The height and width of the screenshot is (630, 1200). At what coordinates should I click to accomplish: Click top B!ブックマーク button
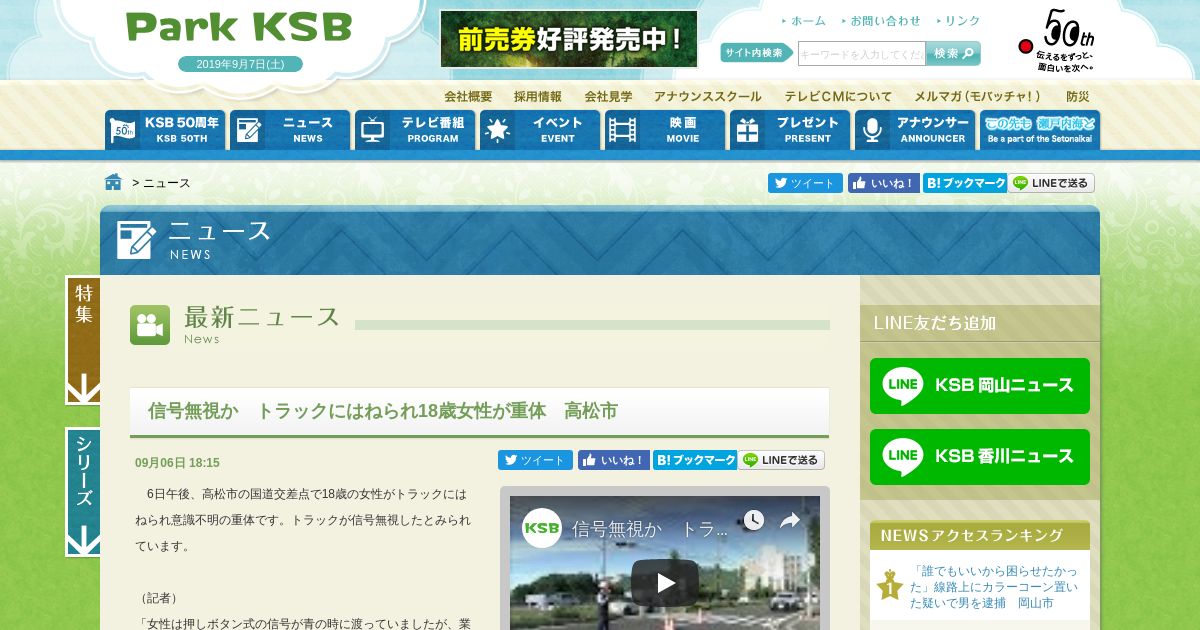click(965, 183)
